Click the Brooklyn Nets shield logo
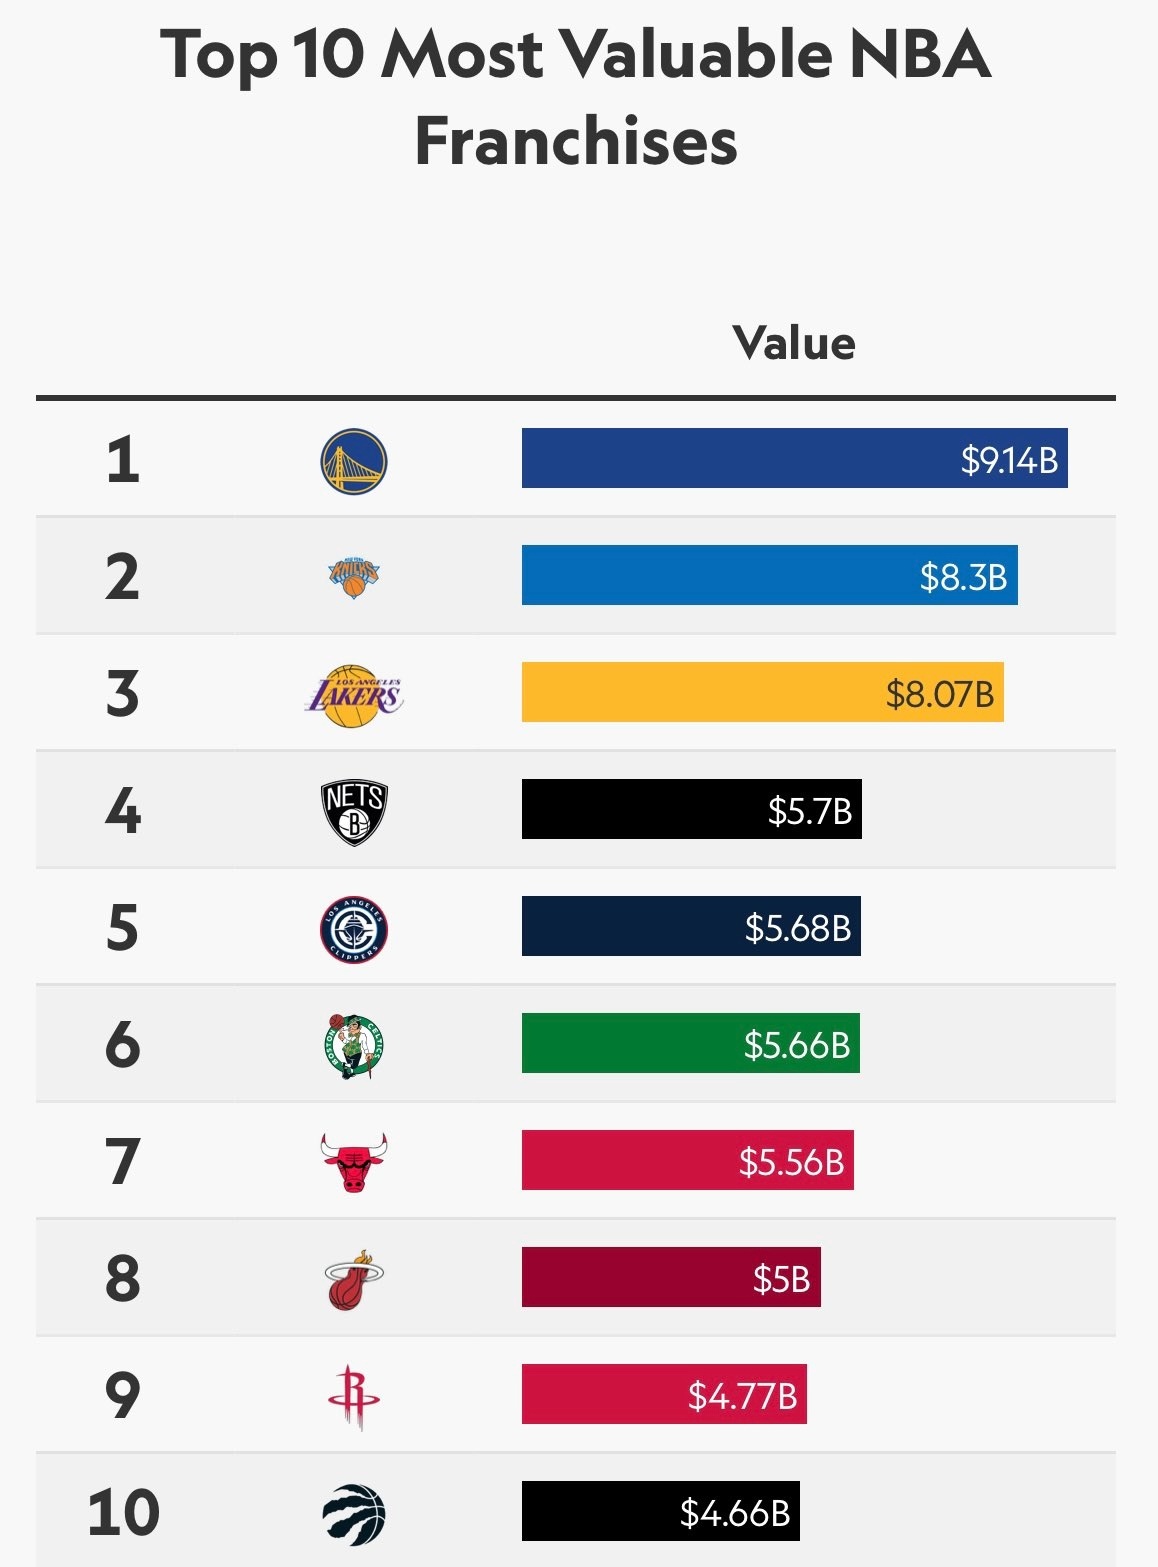Screen dimensions: 1158x1567 354,813
